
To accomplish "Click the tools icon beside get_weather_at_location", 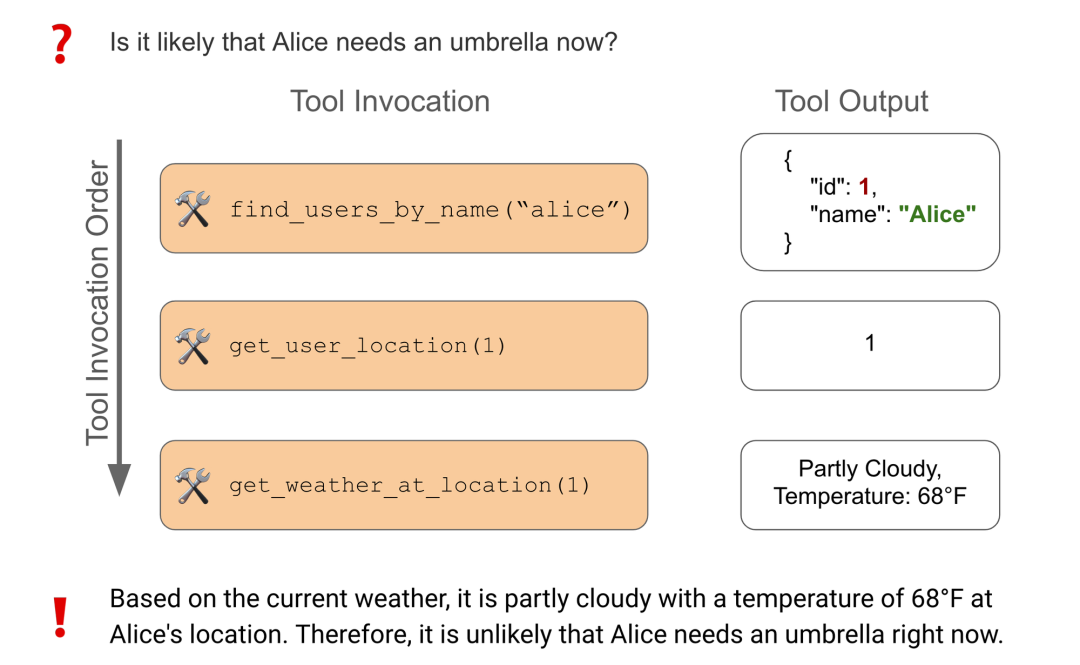I will 192,485.
